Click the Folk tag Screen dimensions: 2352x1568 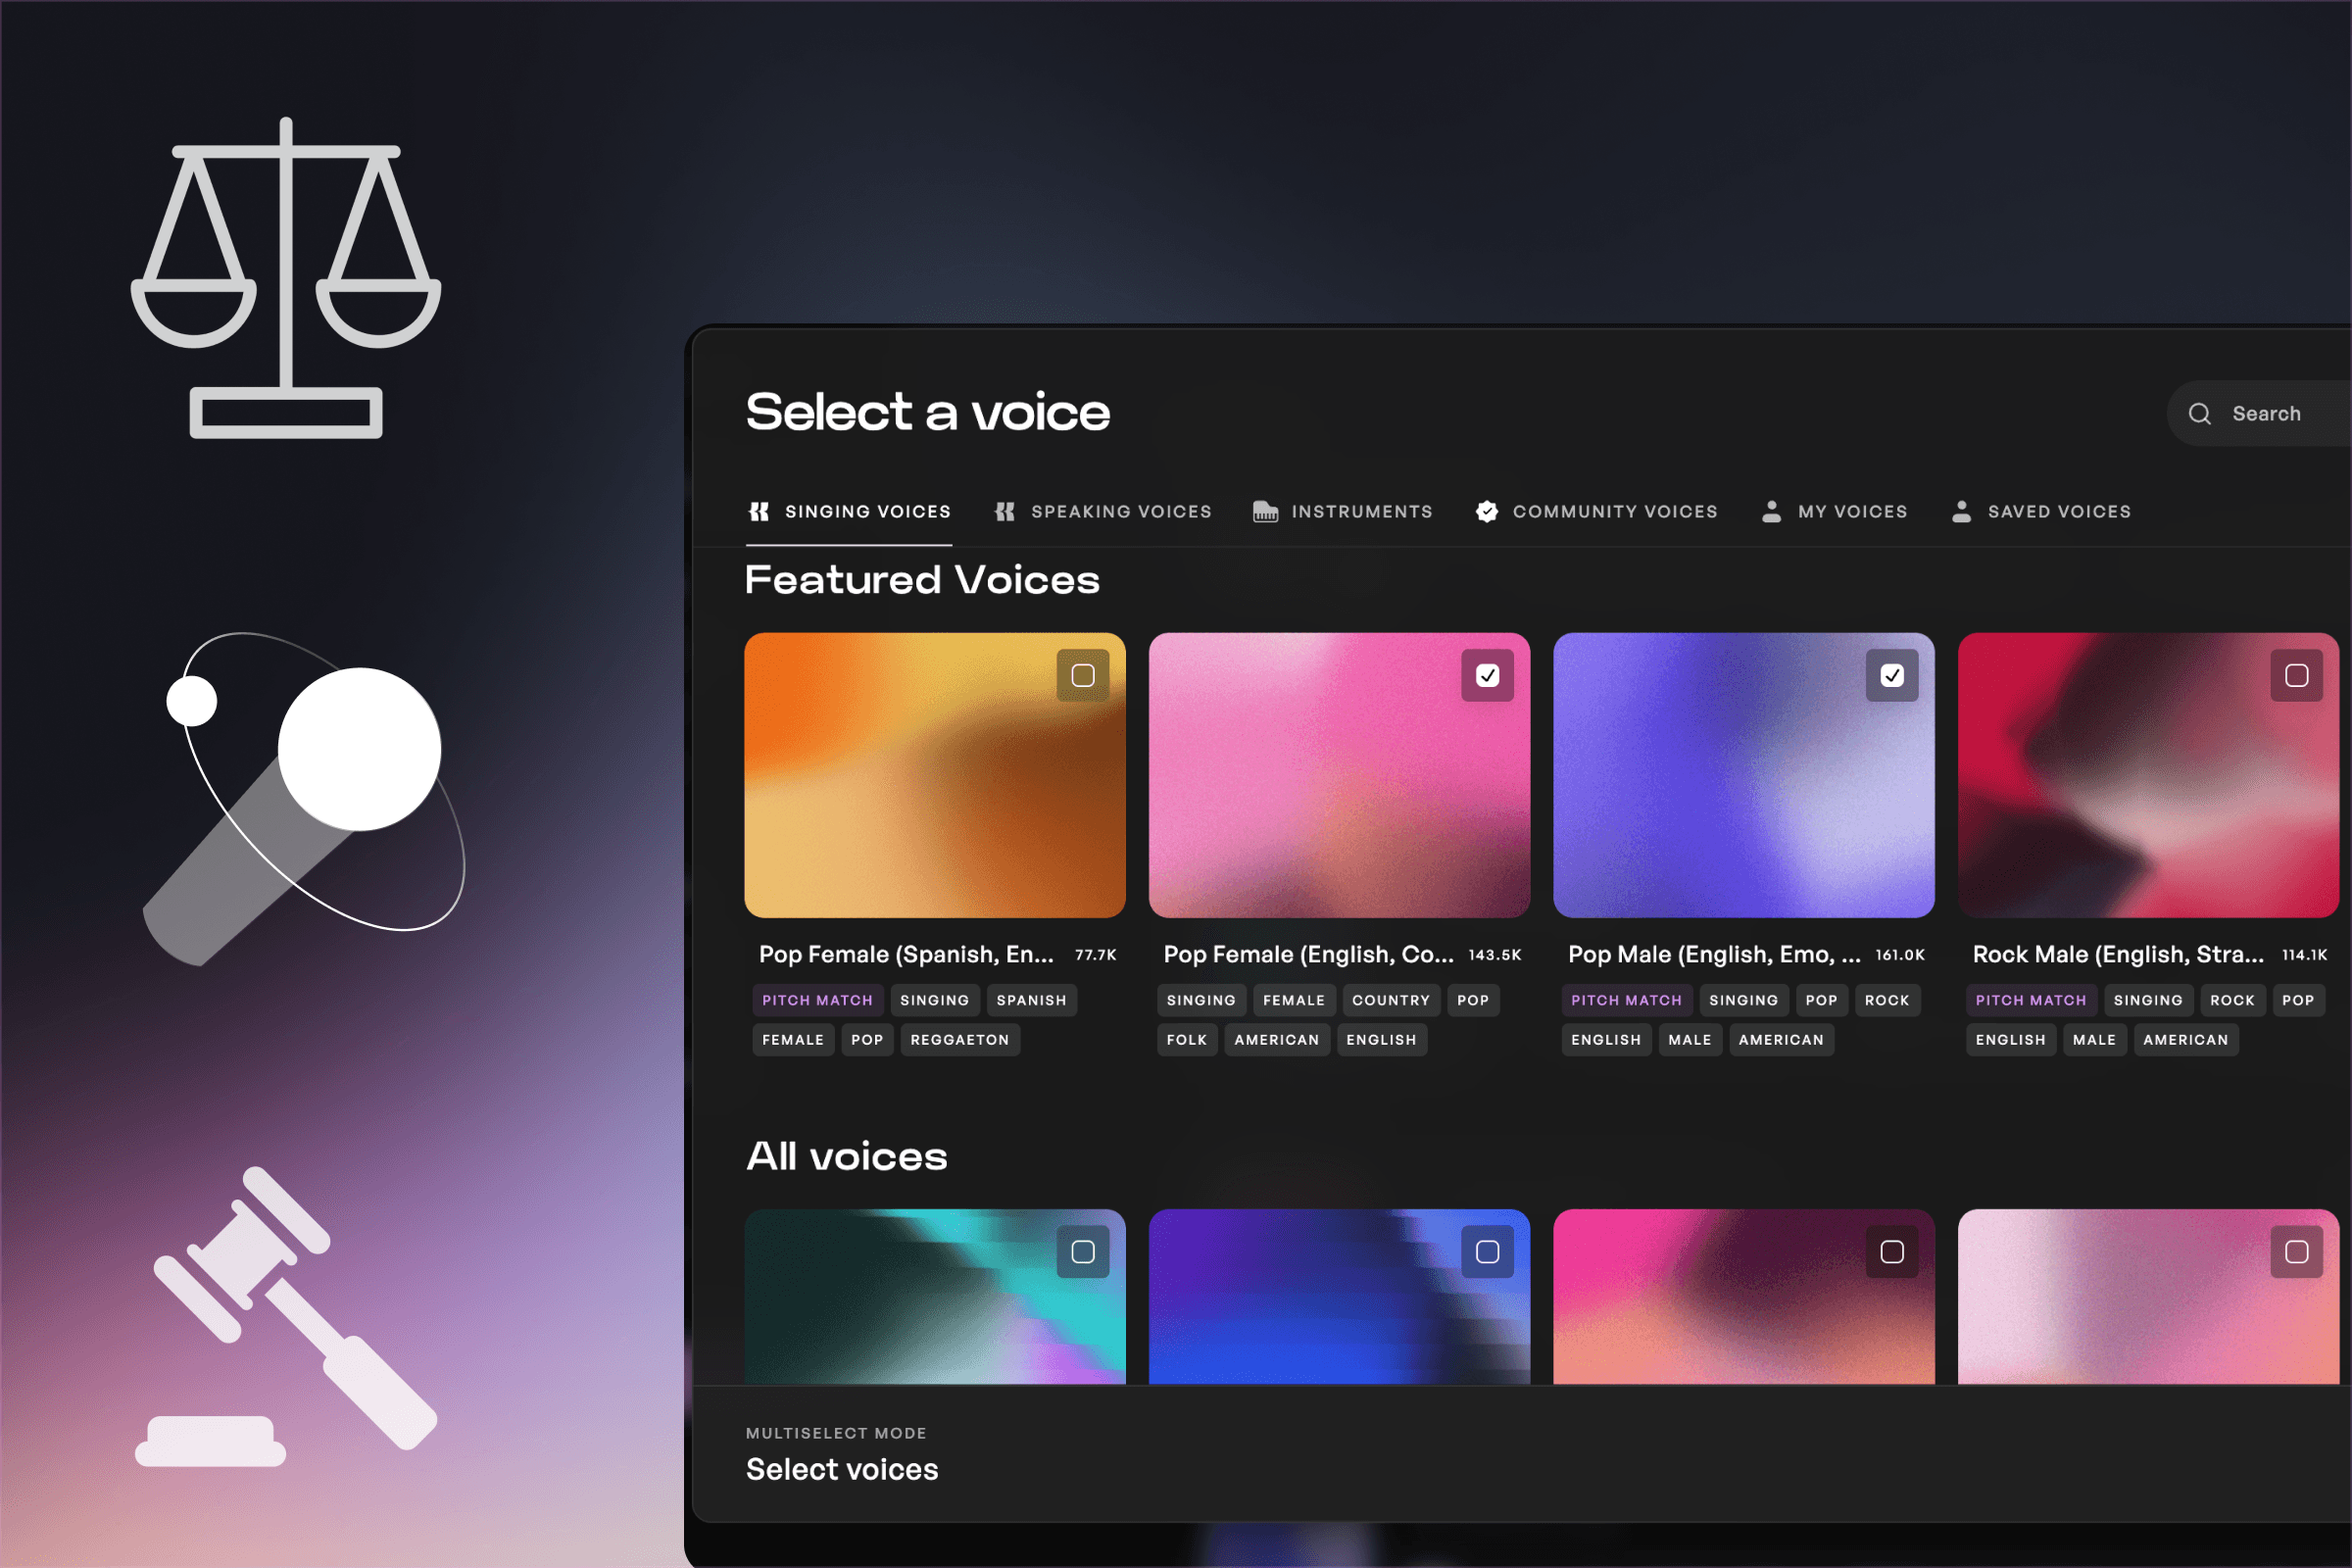[x=1187, y=1041]
